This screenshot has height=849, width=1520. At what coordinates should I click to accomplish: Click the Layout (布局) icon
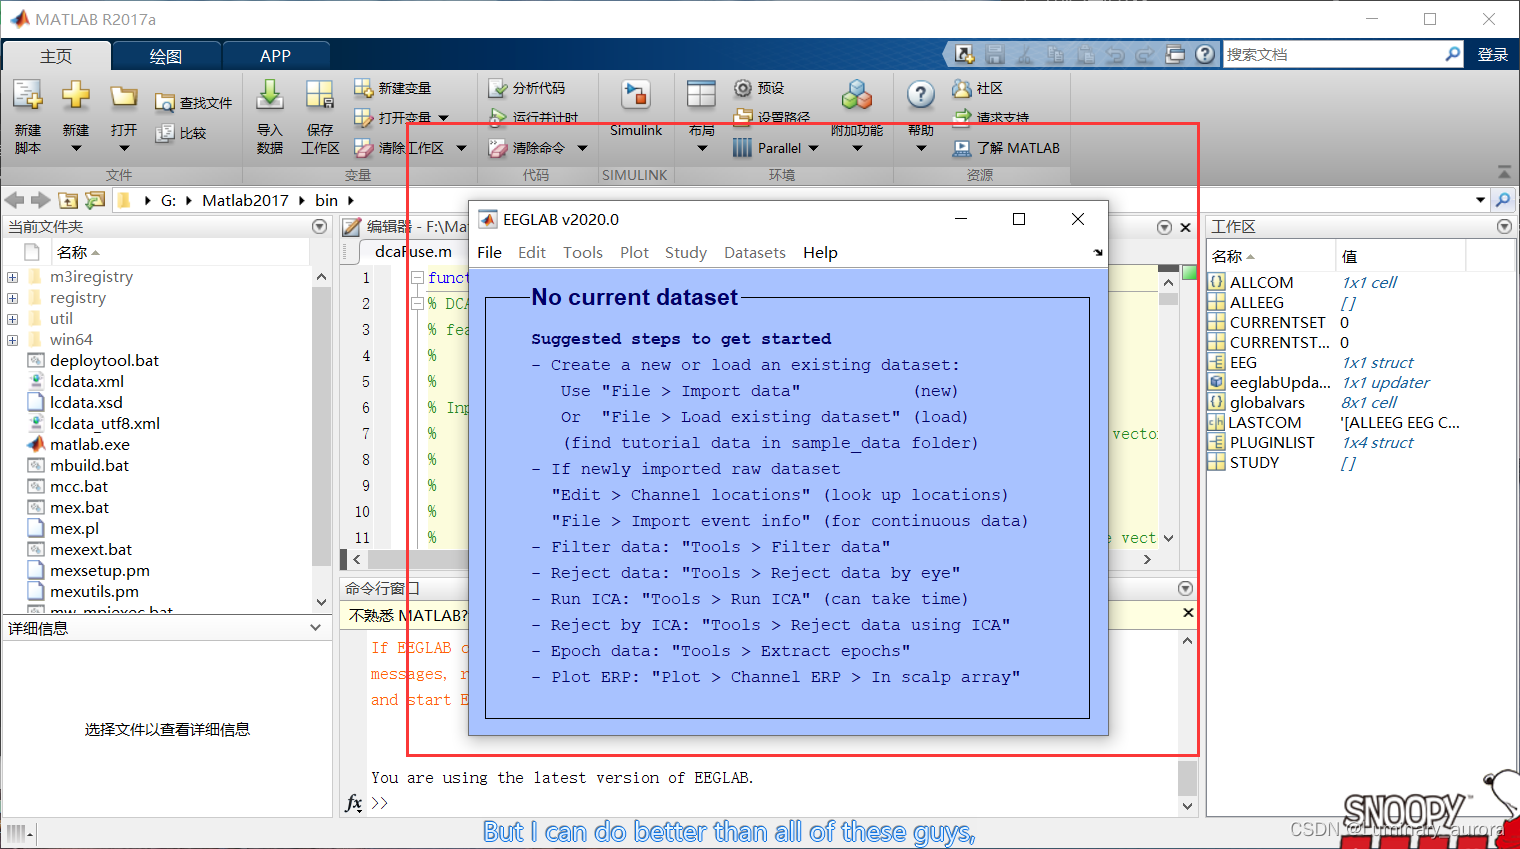(701, 95)
